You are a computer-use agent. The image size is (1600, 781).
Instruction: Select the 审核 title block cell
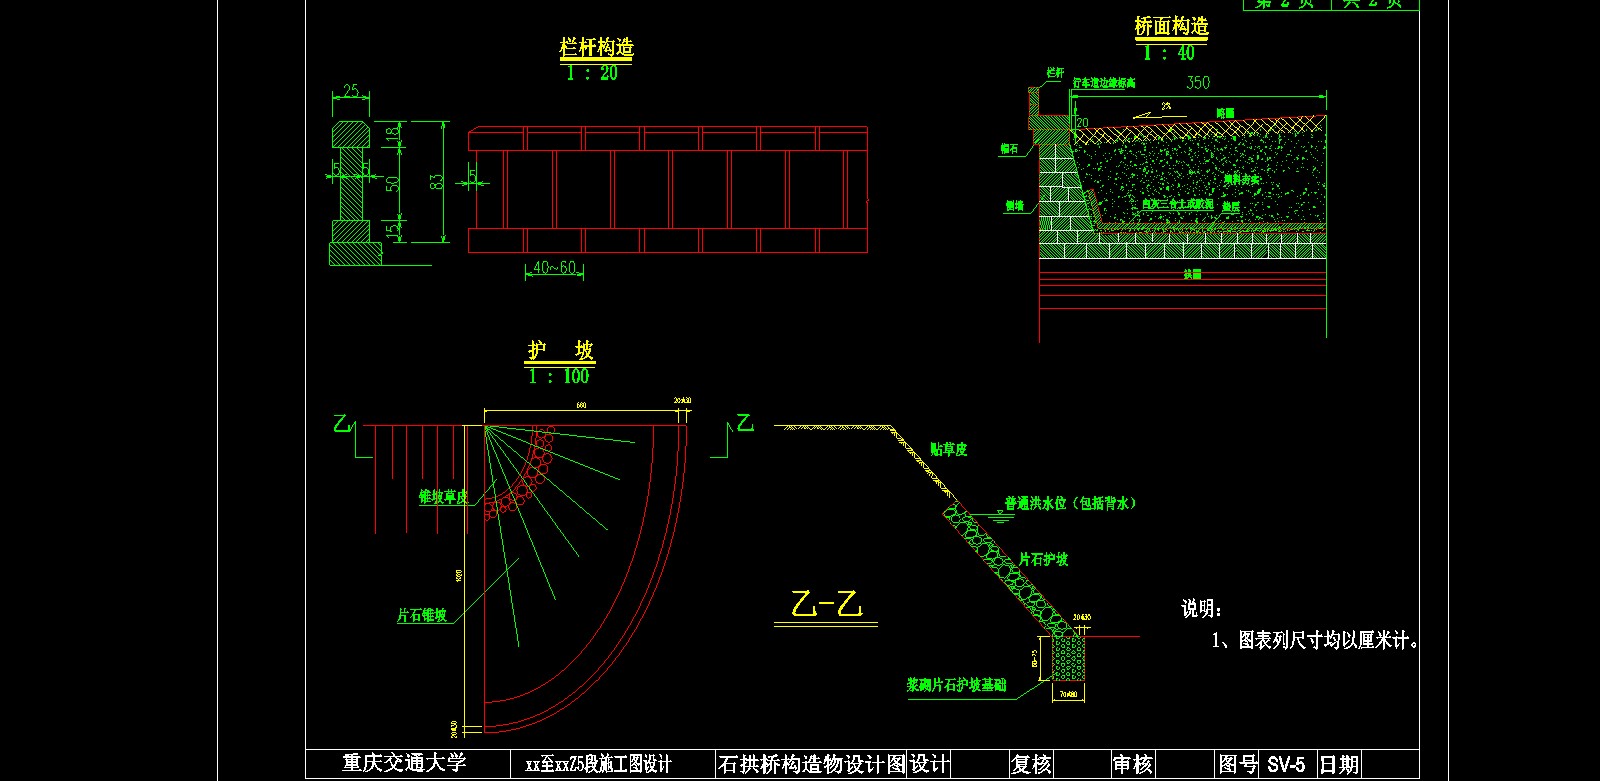1133,765
